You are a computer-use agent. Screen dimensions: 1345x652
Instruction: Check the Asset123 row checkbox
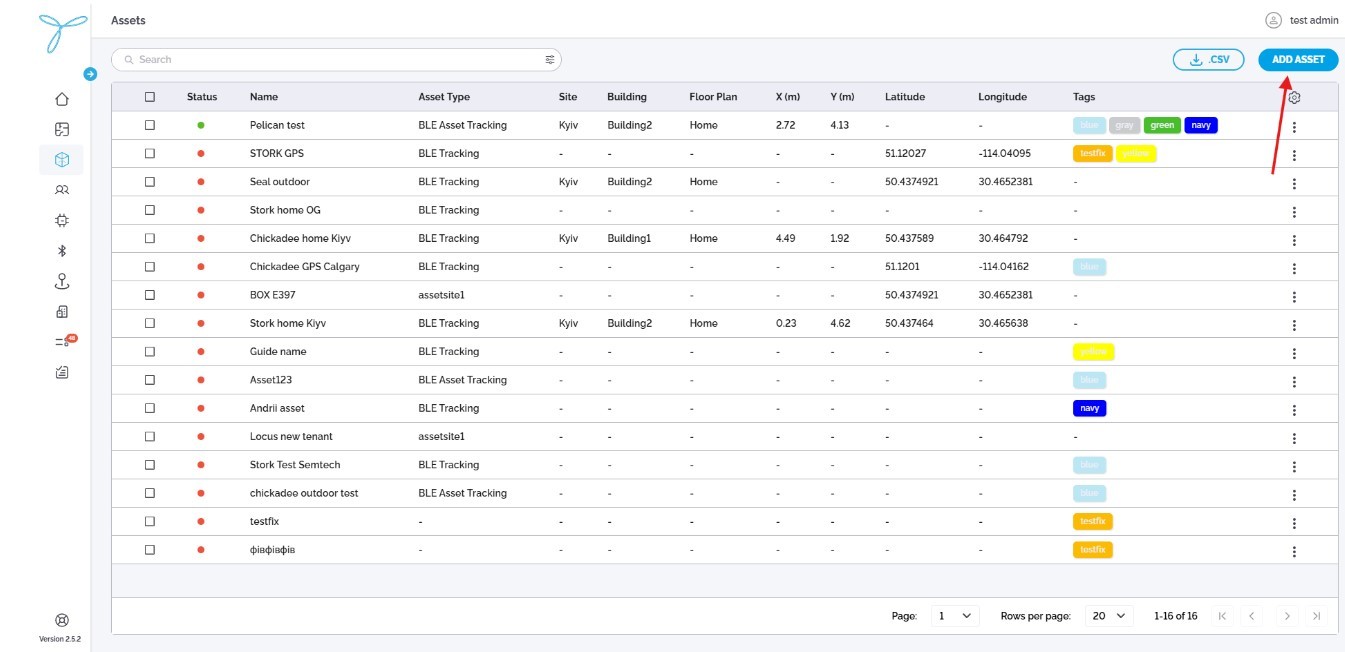click(150, 380)
